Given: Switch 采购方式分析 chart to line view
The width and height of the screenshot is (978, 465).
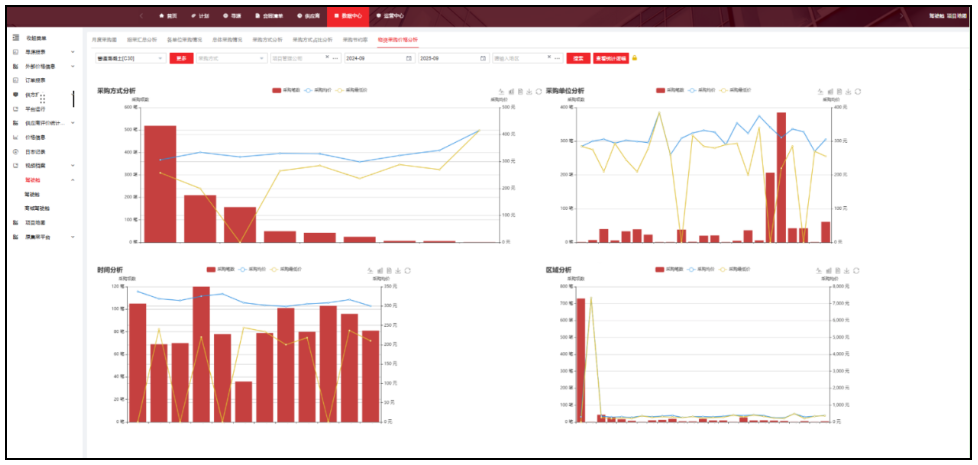Looking at the screenshot, I should coord(501,92).
